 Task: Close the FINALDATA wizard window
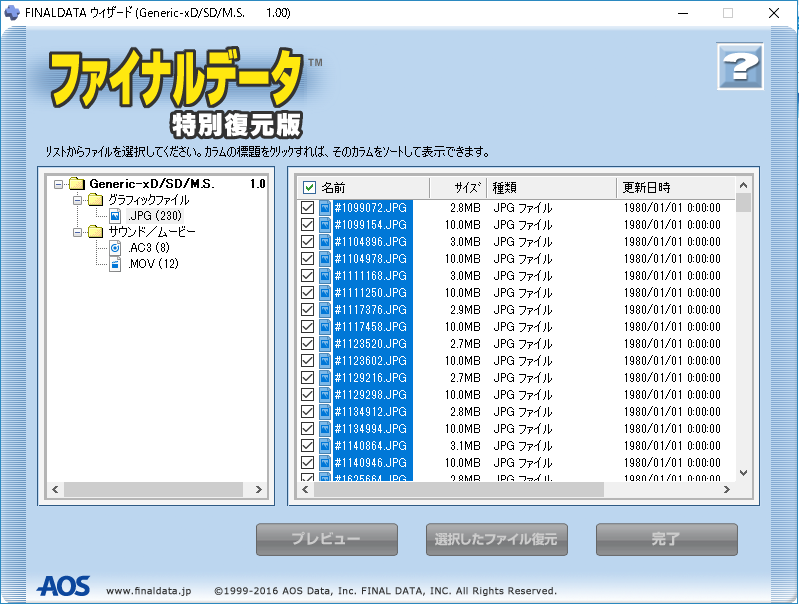pos(774,13)
